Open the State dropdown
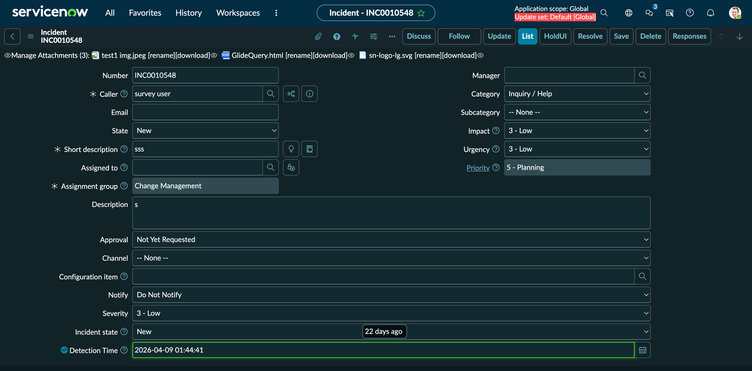Image resolution: width=752 pixels, height=371 pixels. (205, 130)
